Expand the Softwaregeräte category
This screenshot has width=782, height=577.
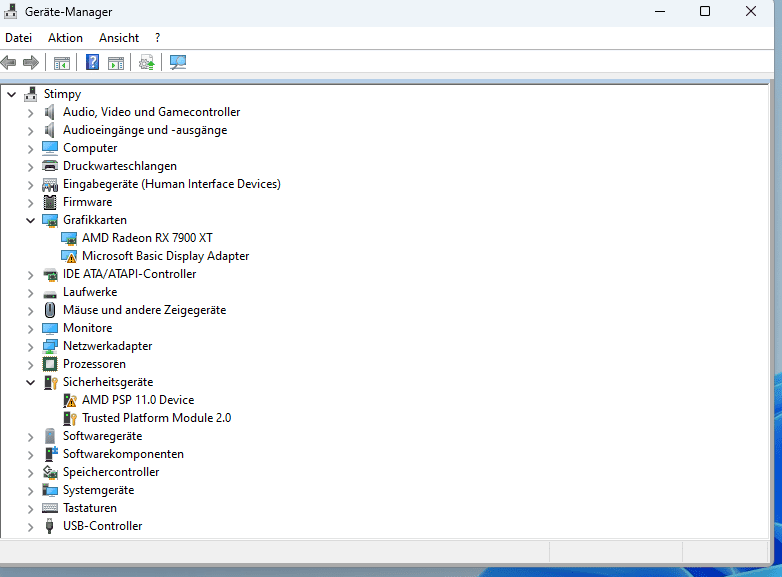[x=30, y=437]
